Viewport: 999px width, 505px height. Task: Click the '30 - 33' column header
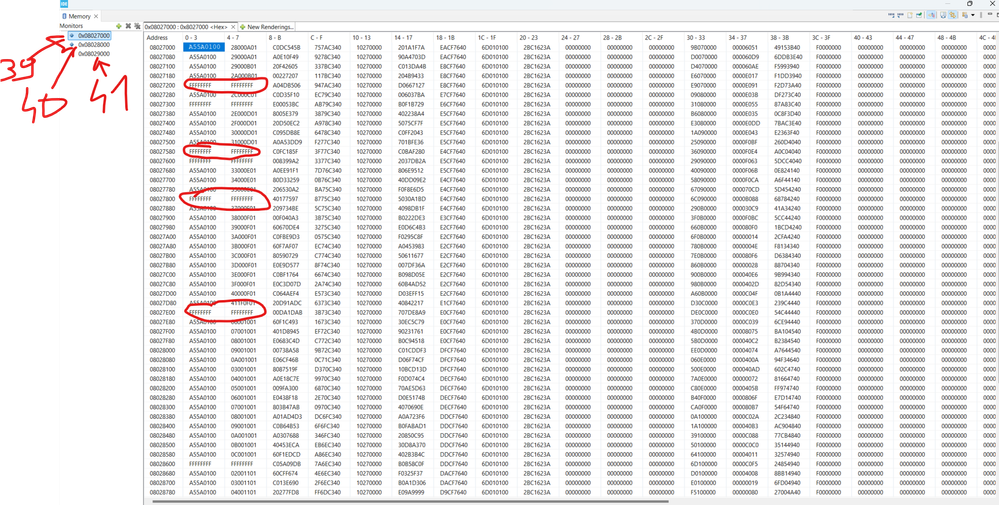click(x=705, y=38)
